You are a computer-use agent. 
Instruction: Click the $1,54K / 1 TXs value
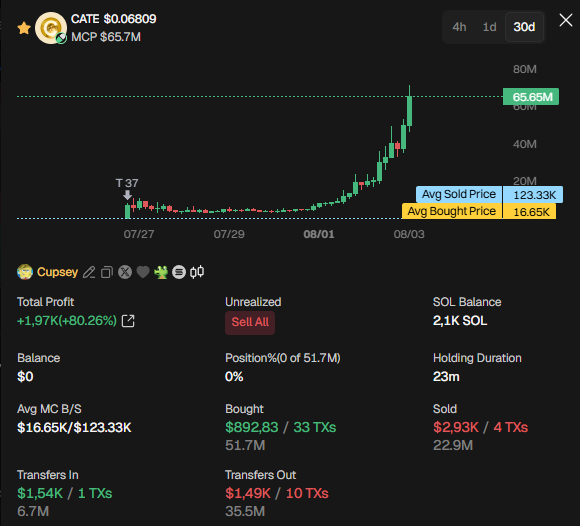point(64,493)
